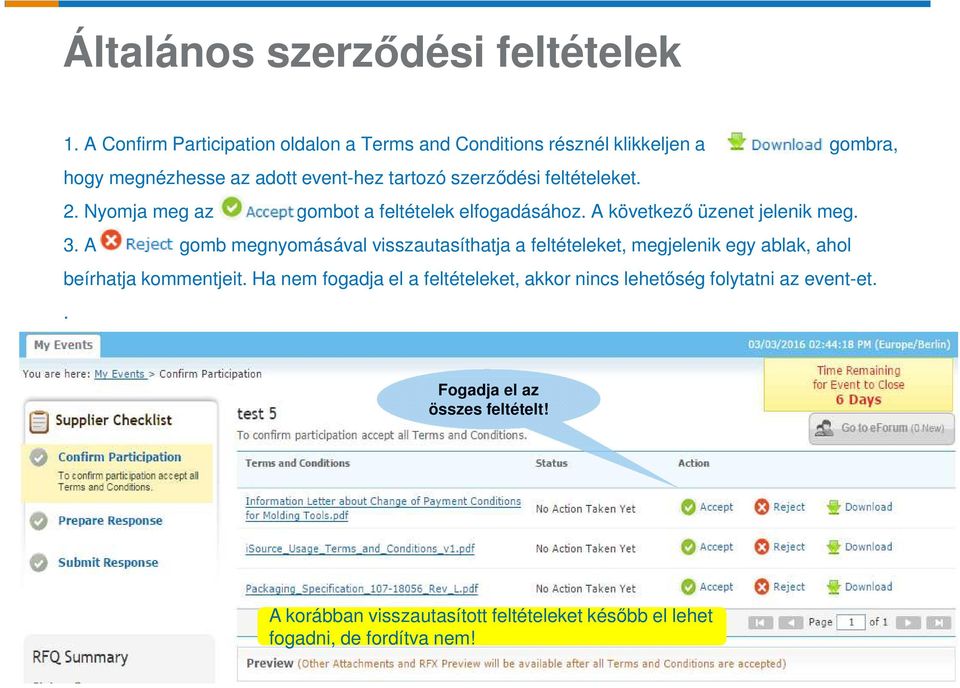
Task: Accept the Information Letter Payment Conditions document
Action: pos(707,507)
